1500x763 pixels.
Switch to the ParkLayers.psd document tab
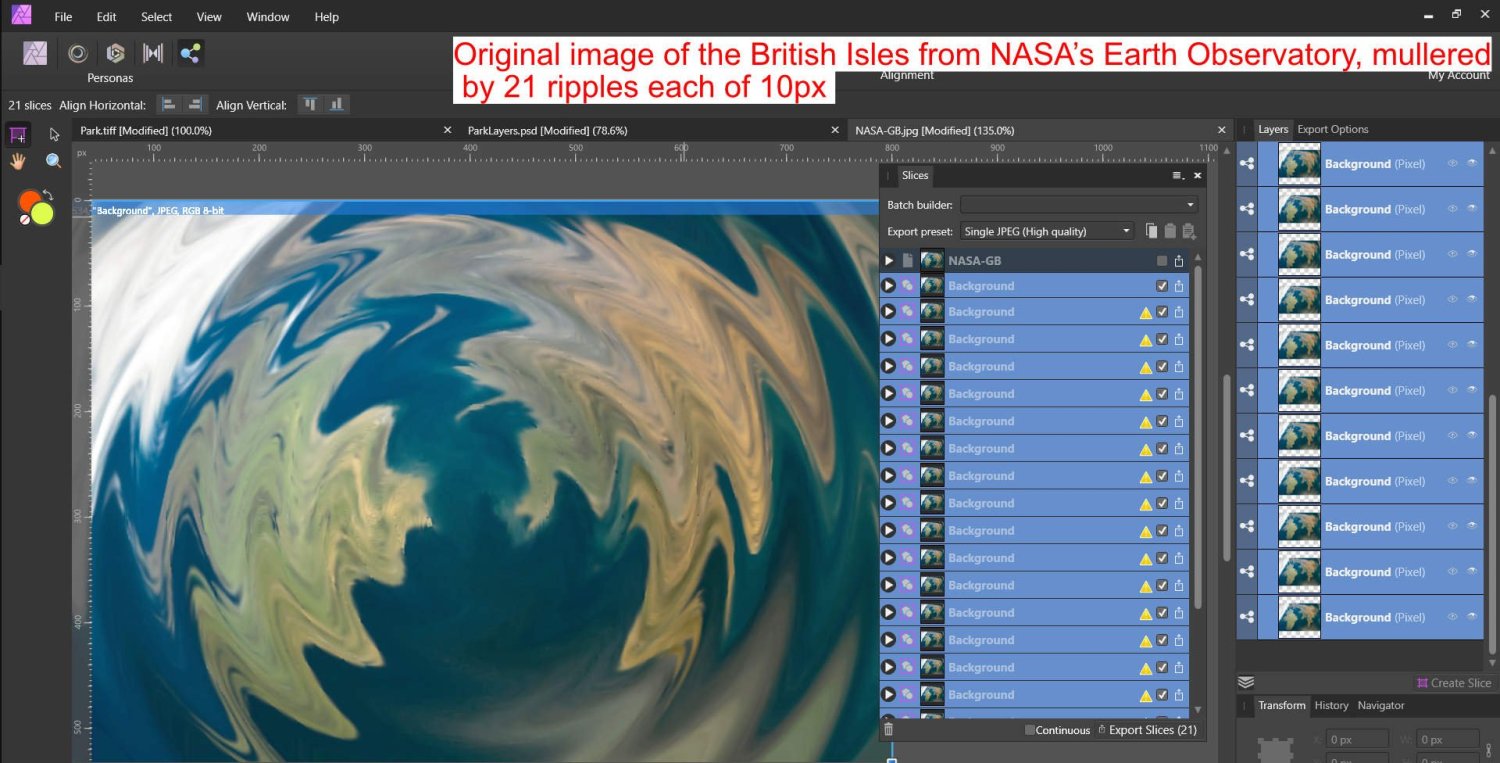[x=548, y=130]
